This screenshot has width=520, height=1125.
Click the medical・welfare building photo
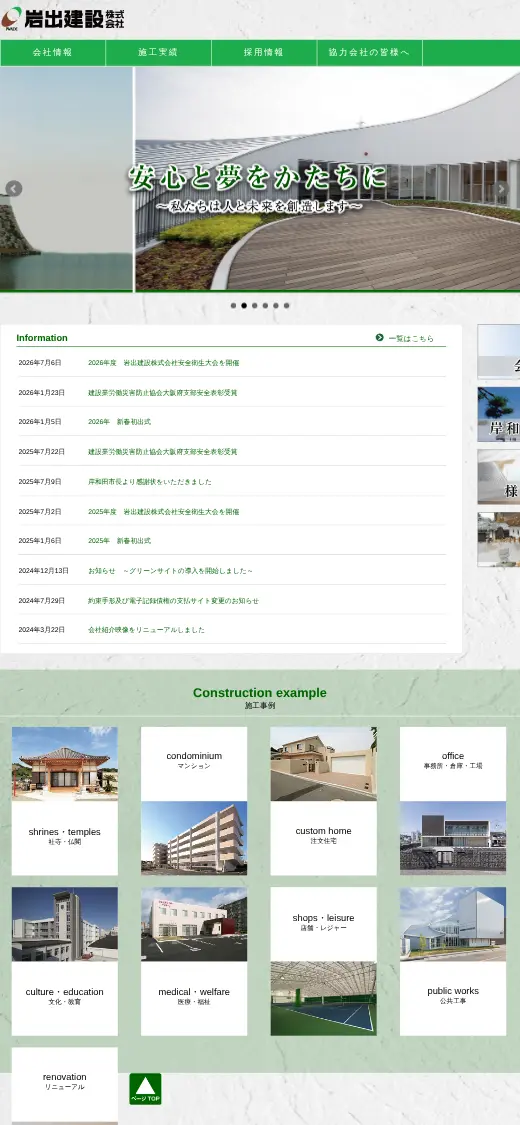point(194,924)
